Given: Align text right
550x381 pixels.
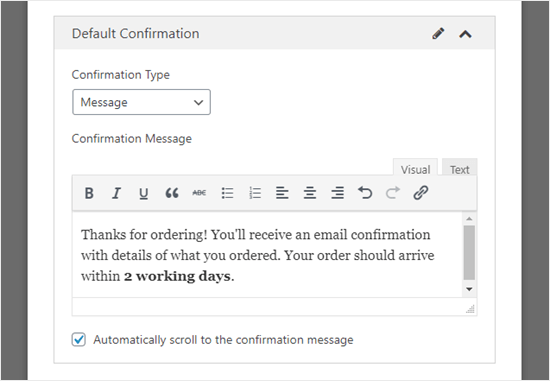Looking at the screenshot, I should click(x=337, y=193).
